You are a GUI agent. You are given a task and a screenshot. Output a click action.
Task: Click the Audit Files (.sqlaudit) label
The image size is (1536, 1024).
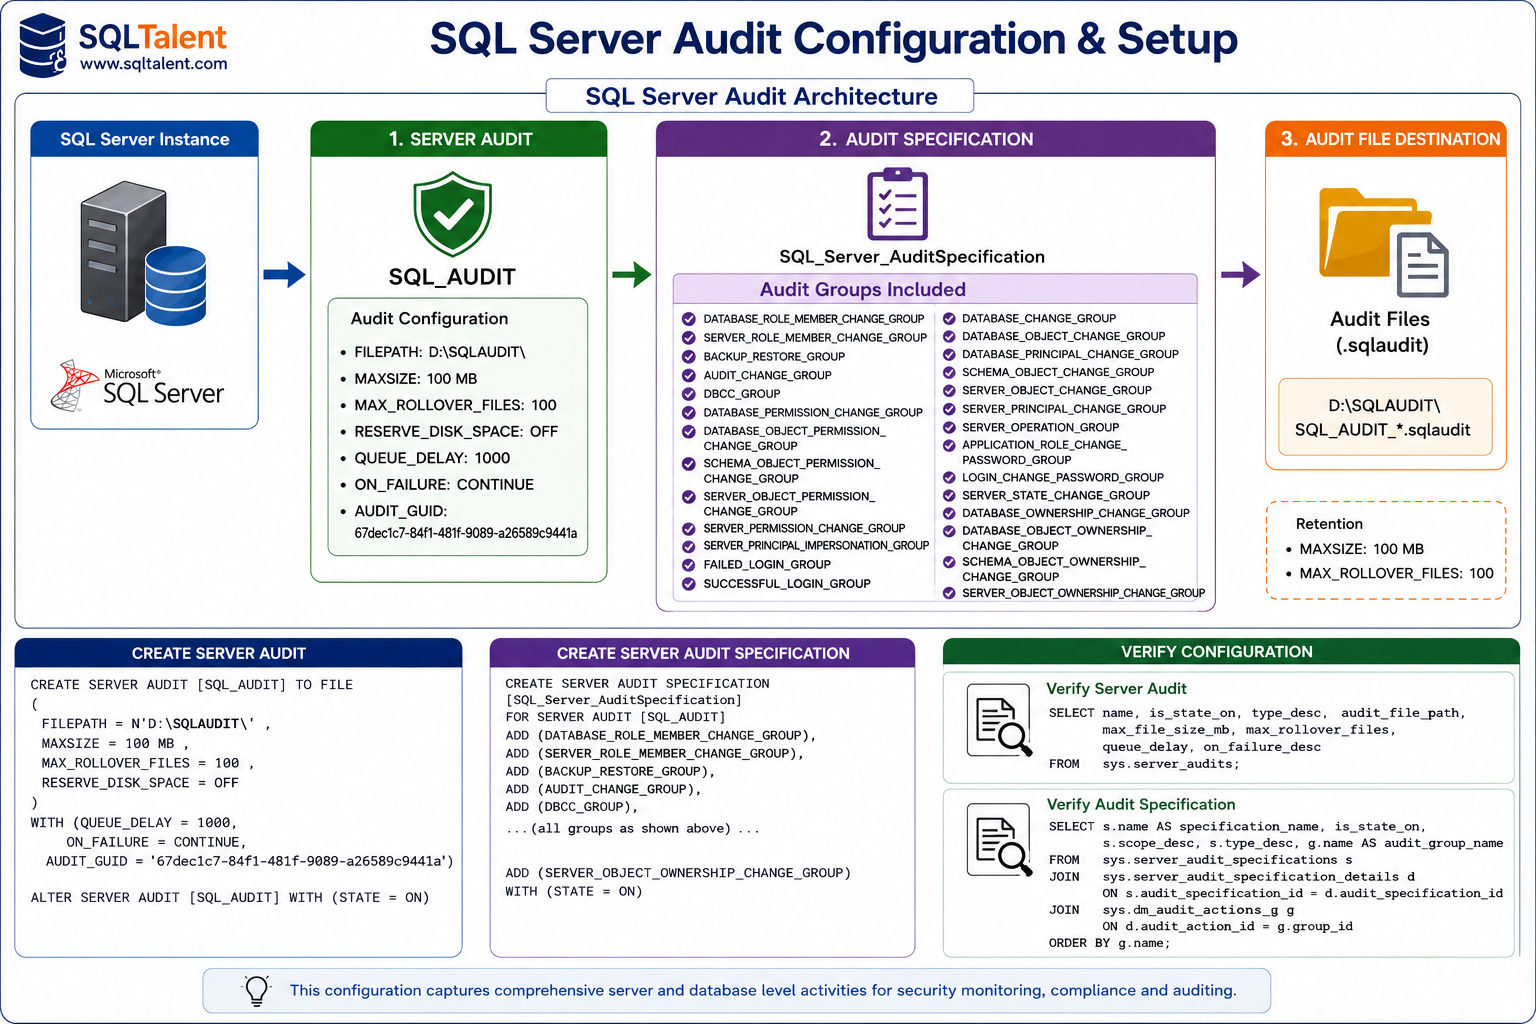[x=1380, y=332]
